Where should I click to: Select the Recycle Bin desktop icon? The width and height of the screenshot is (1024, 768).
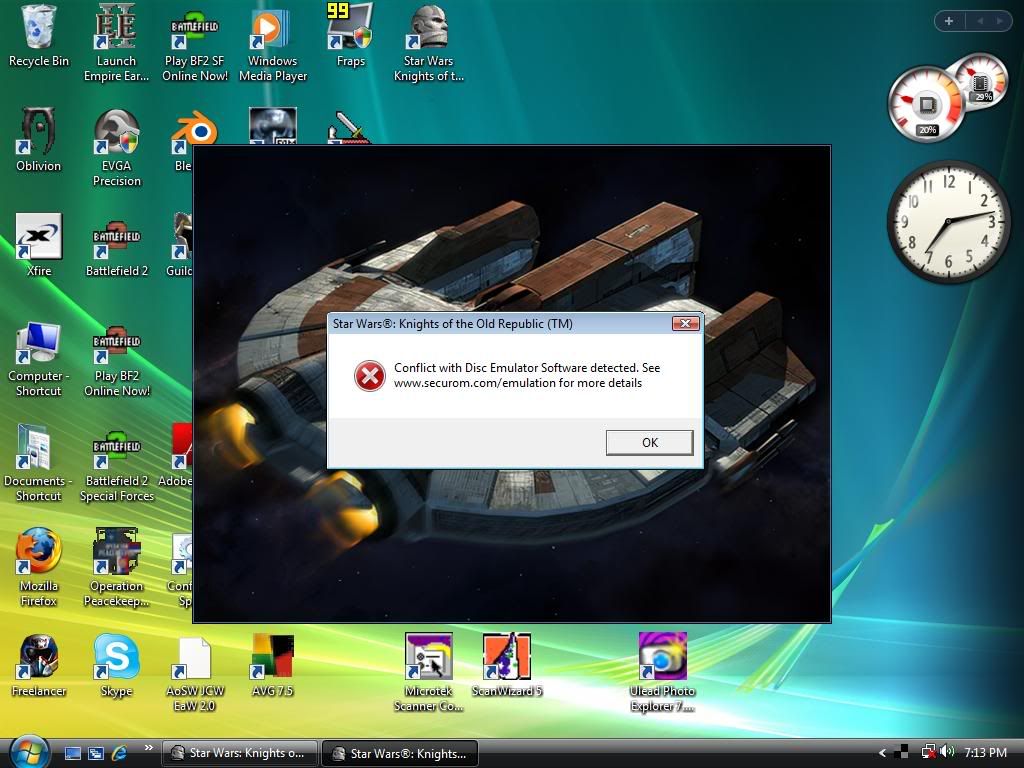tap(39, 36)
